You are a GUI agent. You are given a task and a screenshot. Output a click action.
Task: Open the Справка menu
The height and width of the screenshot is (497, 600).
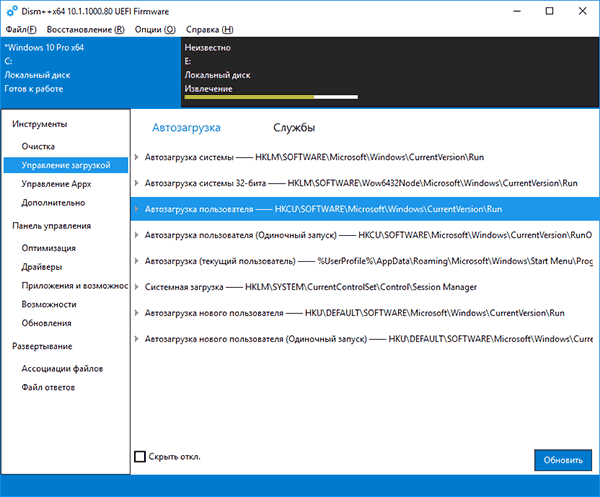point(209,29)
